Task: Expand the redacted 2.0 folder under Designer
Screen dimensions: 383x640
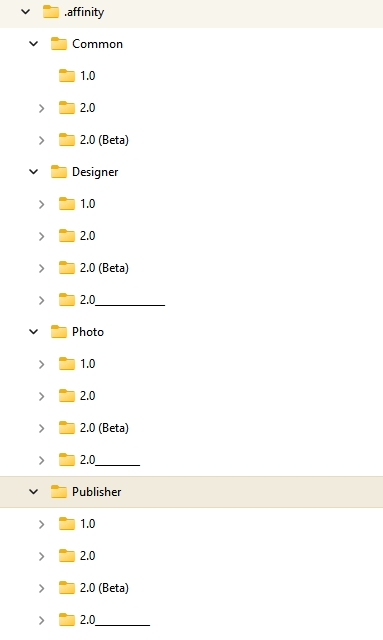Action: click(42, 300)
